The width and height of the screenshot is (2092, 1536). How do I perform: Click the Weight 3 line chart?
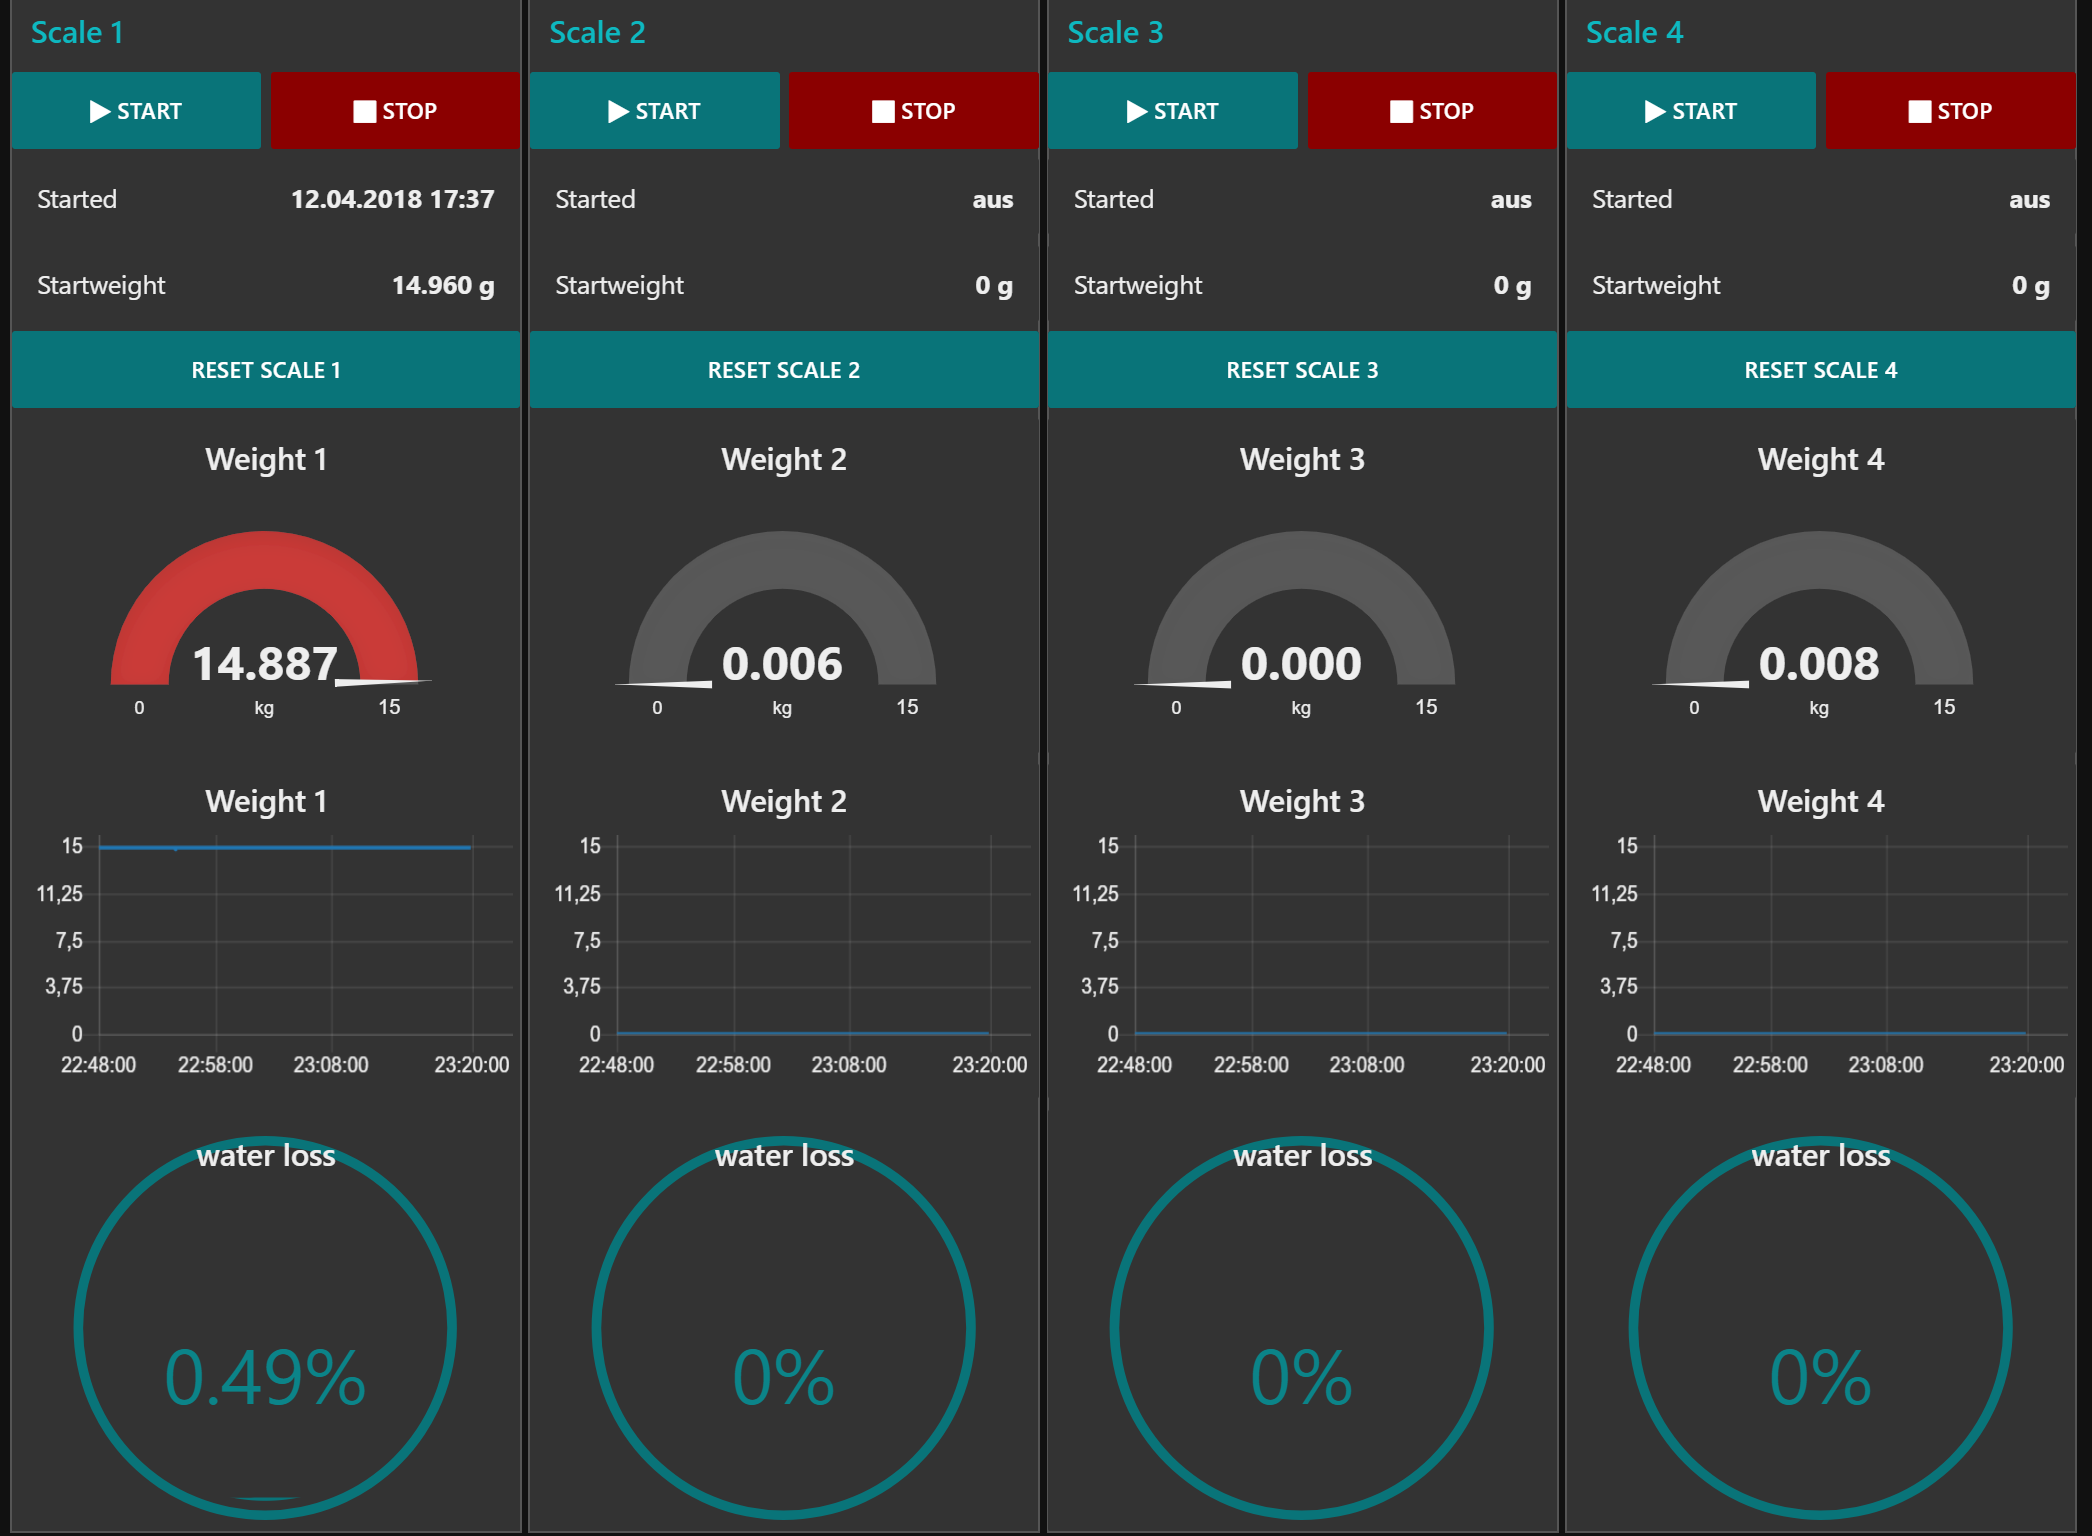pos(1308,955)
